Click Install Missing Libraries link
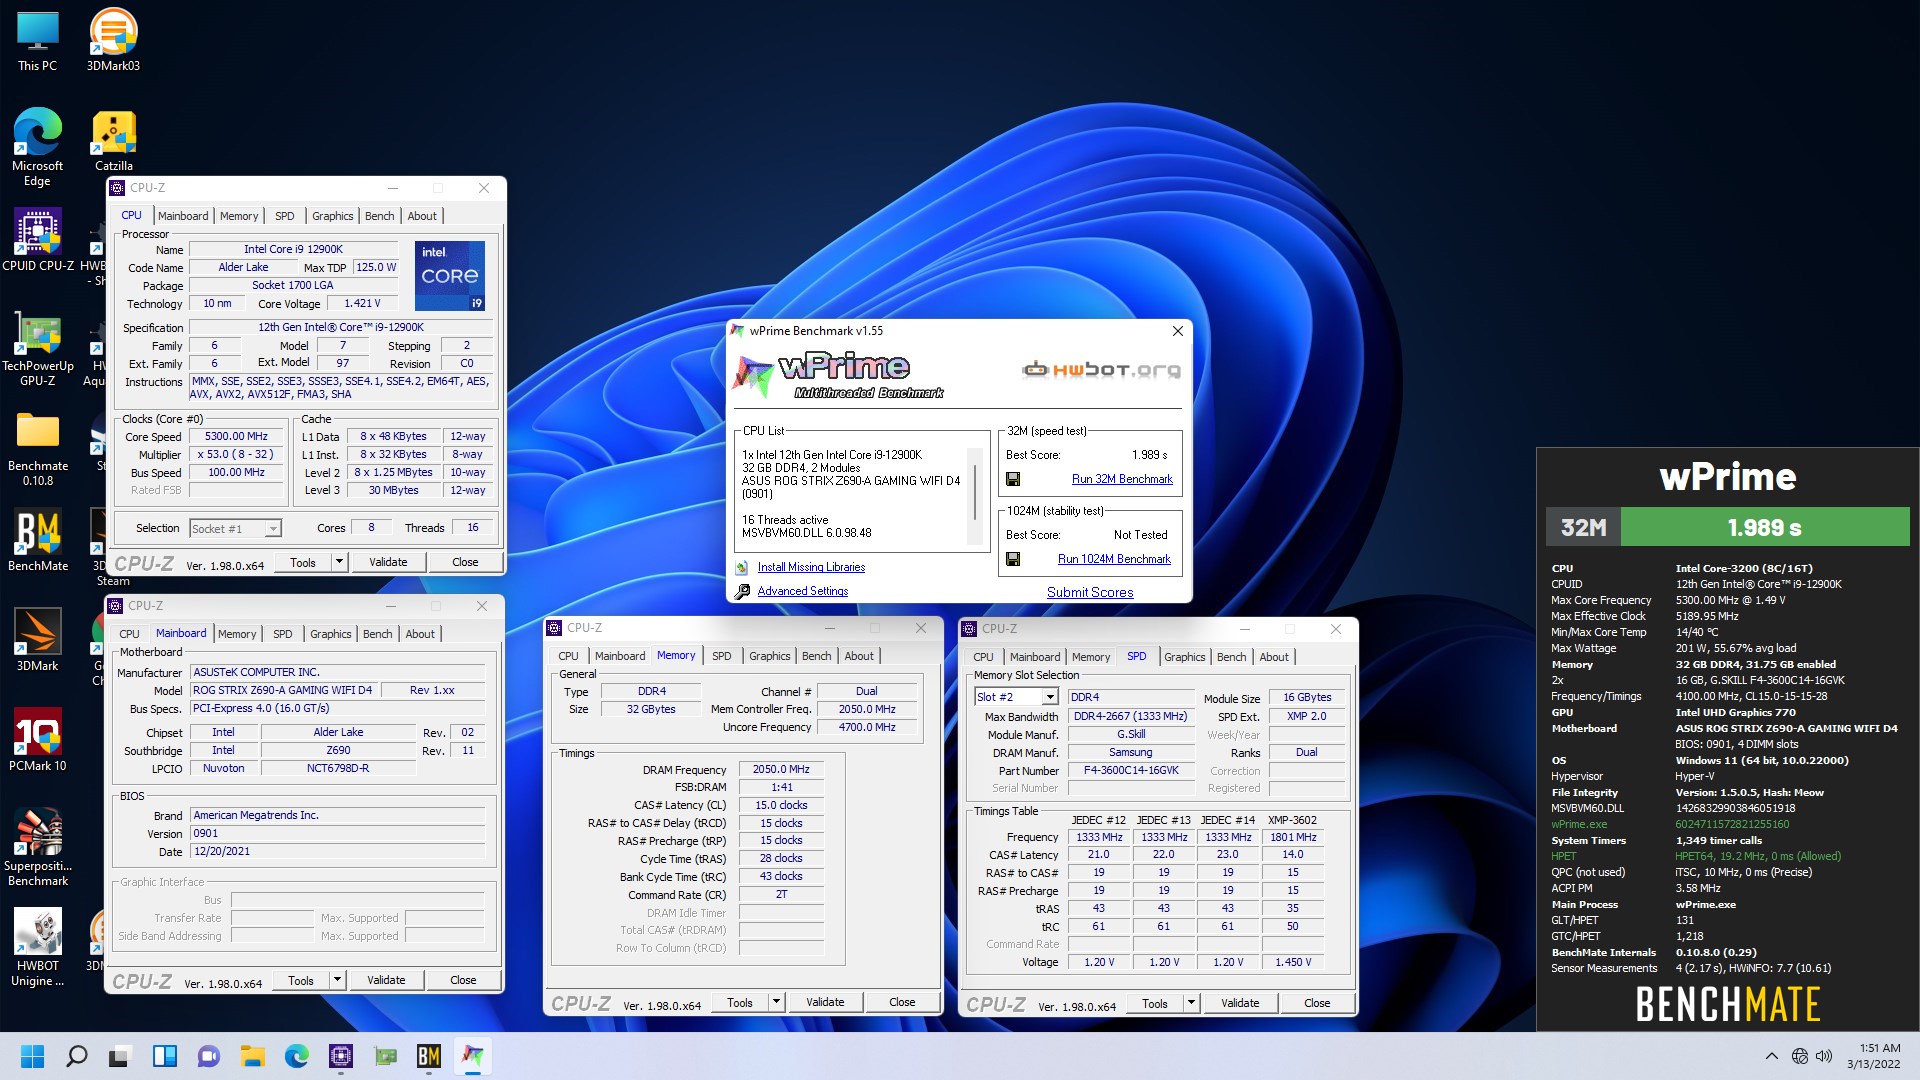This screenshot has height=1080, width=1920. (811, 567)
